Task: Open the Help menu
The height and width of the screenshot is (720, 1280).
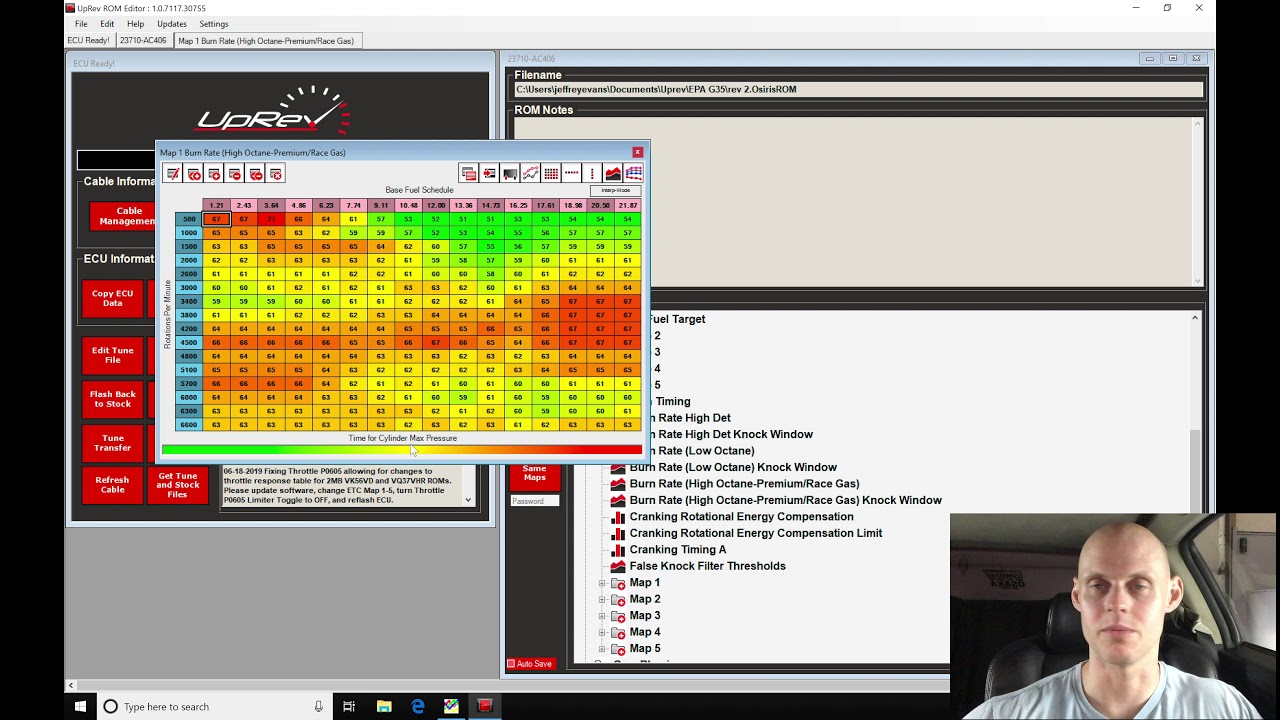Action: click(136, 24)
